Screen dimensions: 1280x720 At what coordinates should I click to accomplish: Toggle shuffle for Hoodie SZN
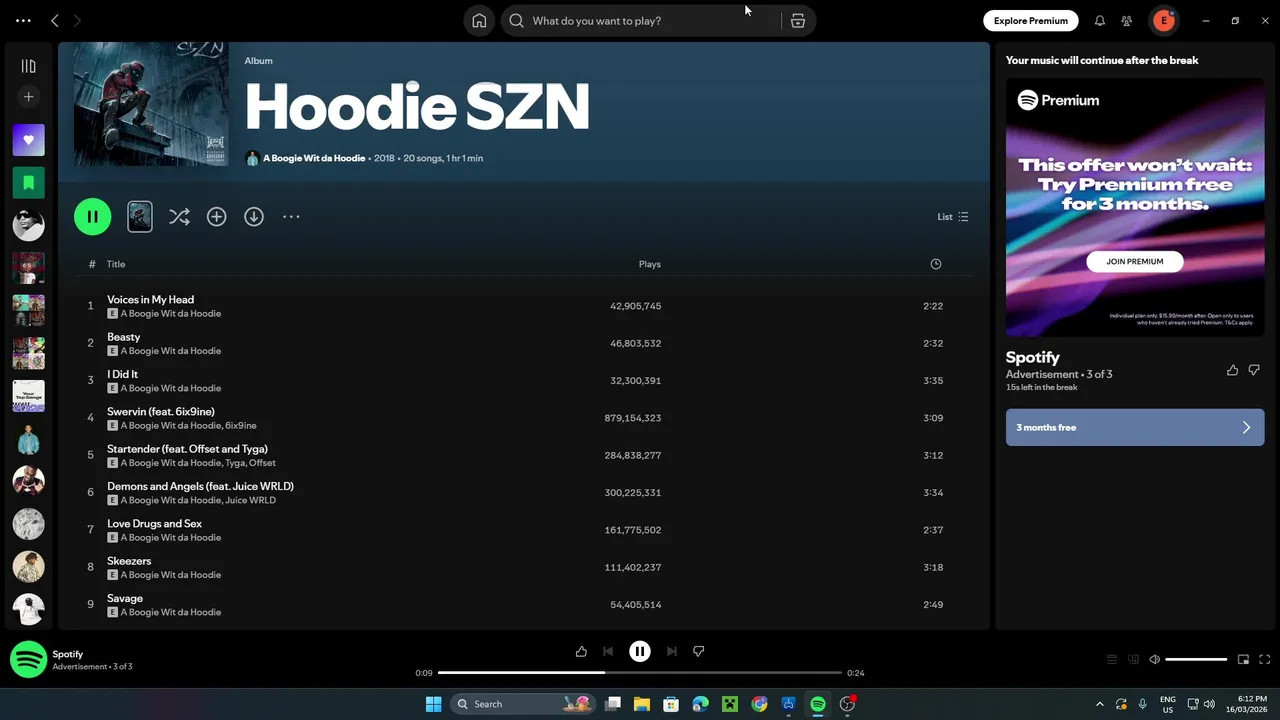tap(179, 217)
